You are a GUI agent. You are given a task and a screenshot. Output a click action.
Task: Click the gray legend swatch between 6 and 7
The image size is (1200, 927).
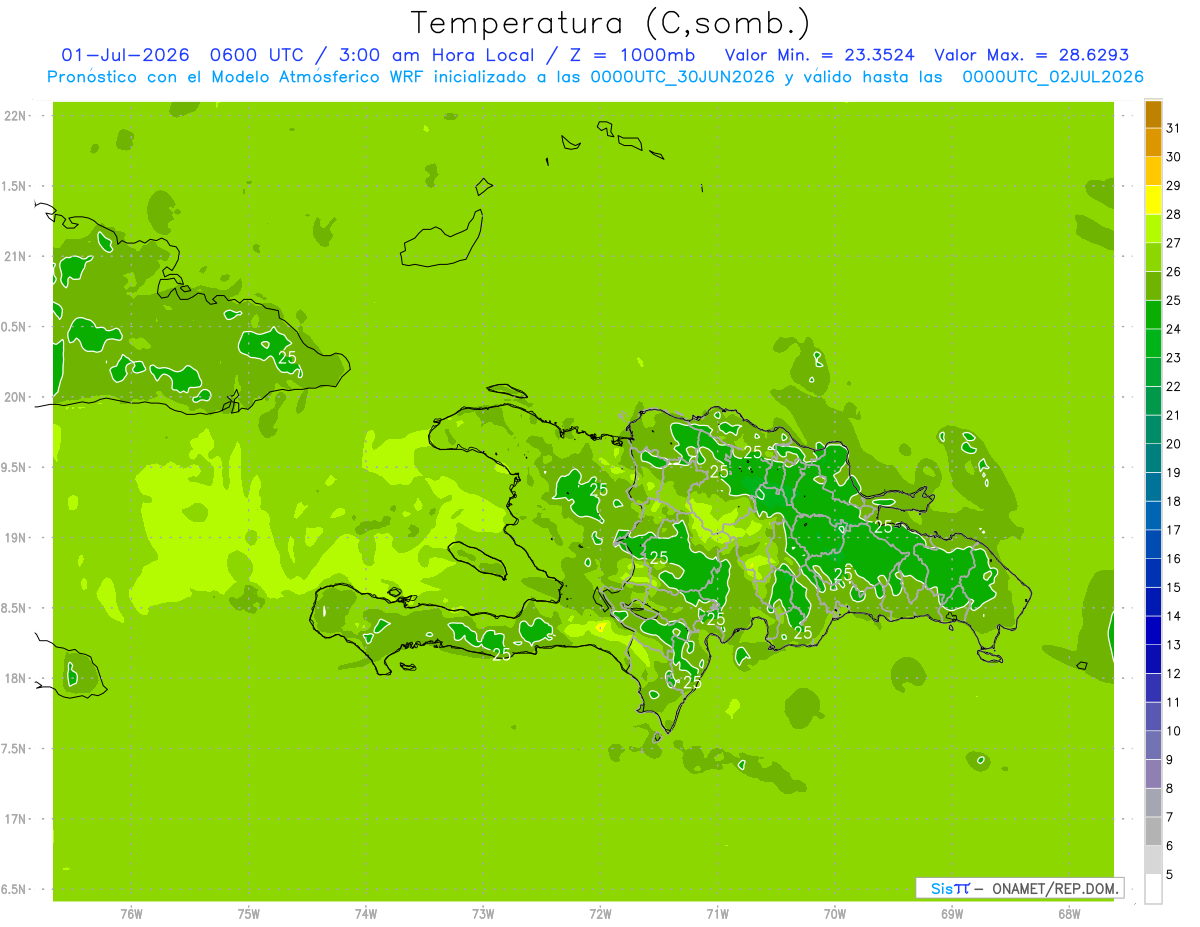pyautogui.click(x=1153, y=832)
